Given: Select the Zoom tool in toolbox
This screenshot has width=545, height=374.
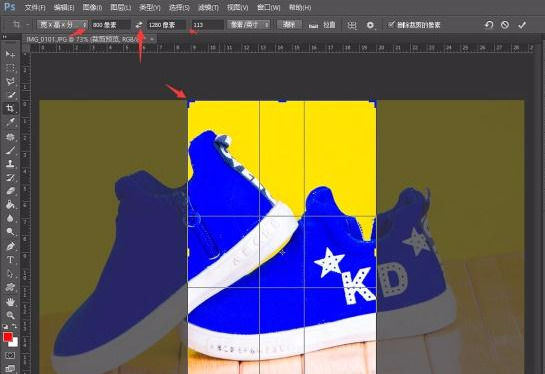Looking at the screenshot, I should 10,315.
